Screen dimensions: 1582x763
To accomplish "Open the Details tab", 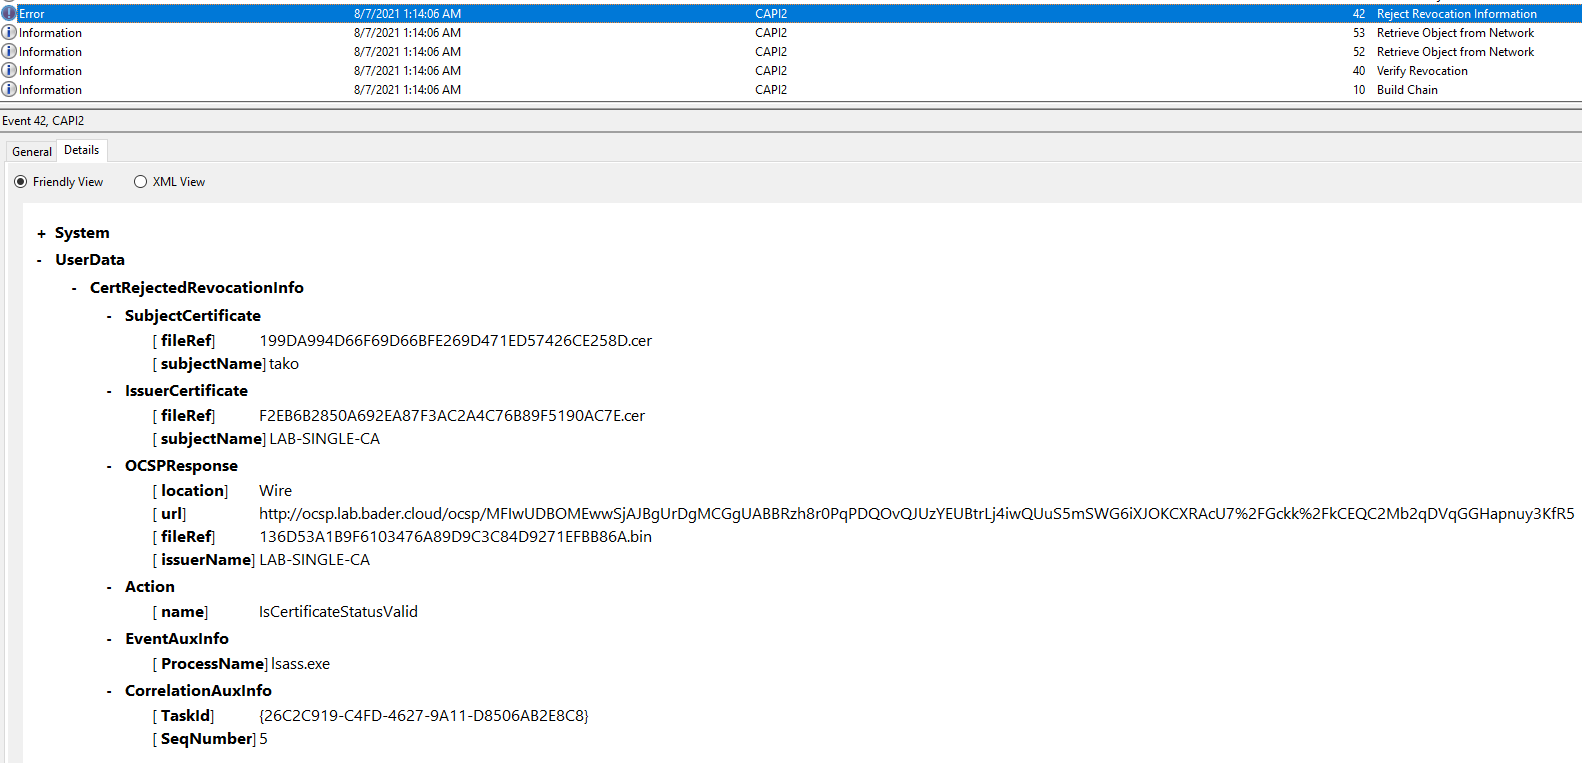I will tap(81, 150).
